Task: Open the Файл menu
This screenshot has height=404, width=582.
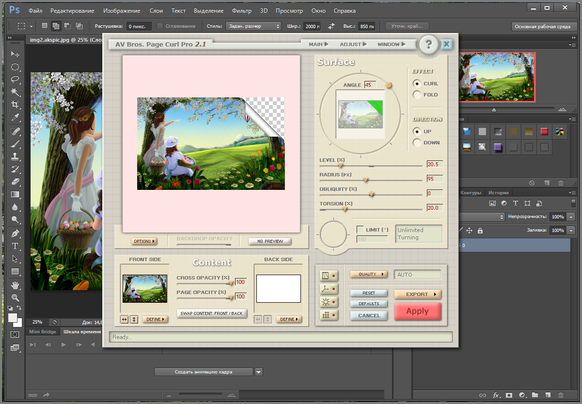Action: tap(35, 11)
